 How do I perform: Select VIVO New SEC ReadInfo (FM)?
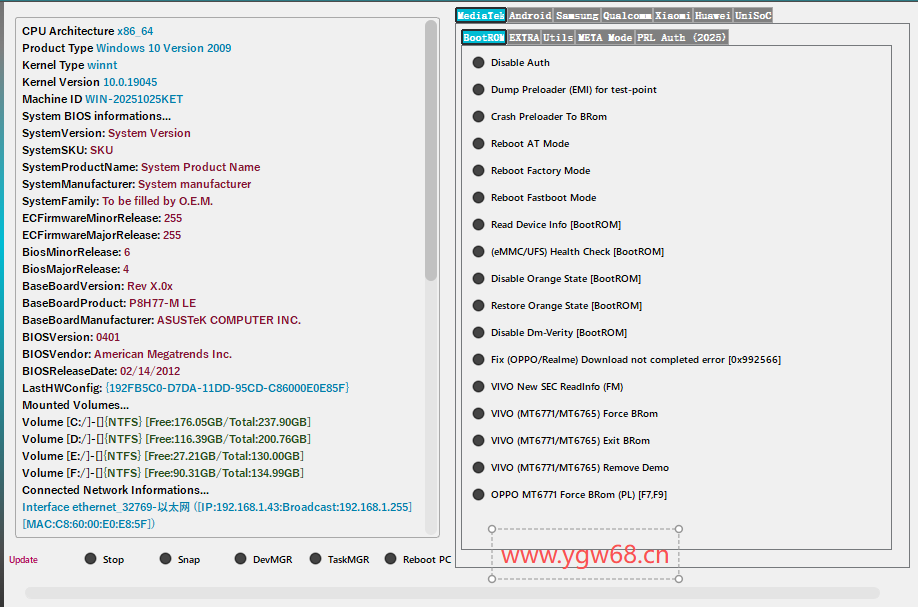point(547,386)
